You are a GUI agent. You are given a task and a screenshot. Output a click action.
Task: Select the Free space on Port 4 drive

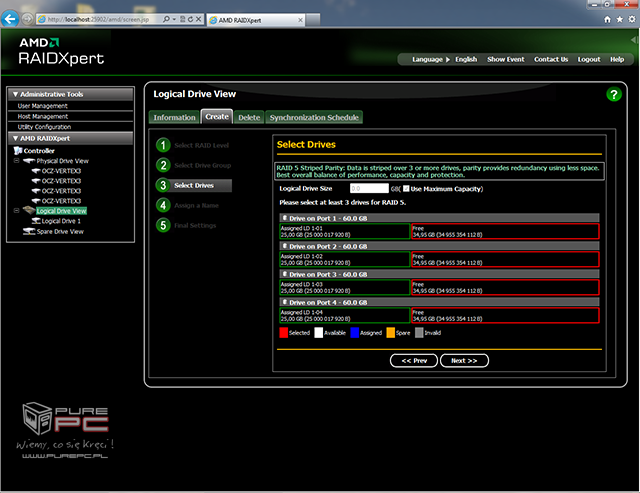click(x=505, y=315)
